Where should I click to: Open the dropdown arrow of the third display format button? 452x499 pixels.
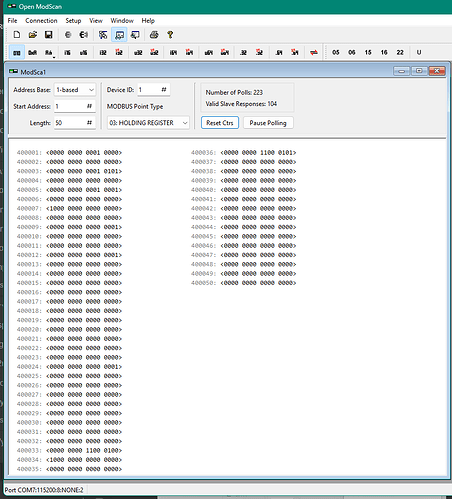[x=54, y=57]
